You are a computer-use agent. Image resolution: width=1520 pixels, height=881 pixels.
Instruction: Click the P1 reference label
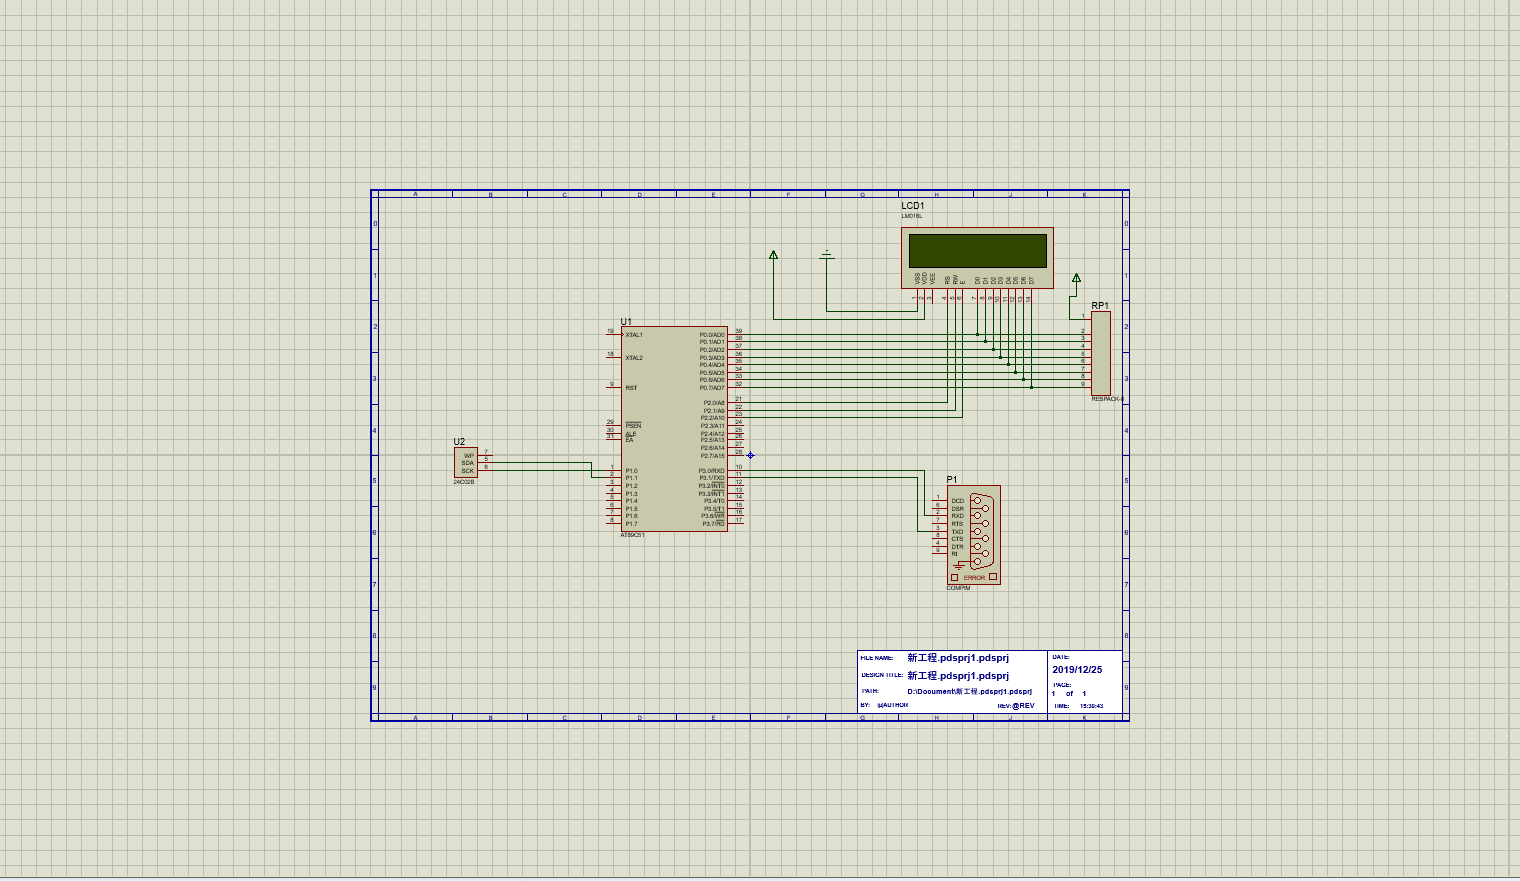click(952, 480)
